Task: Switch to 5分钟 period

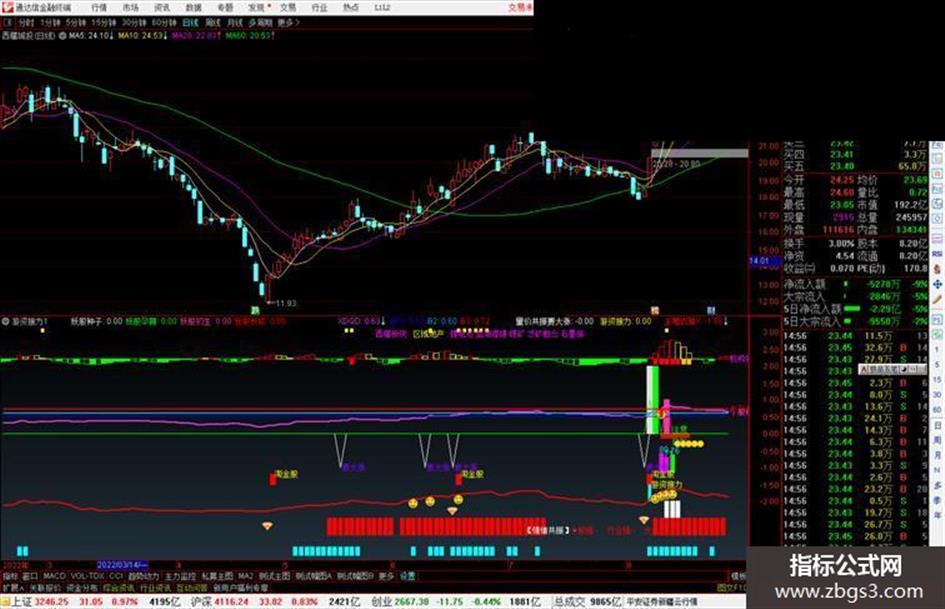Action: coord(76,23)
